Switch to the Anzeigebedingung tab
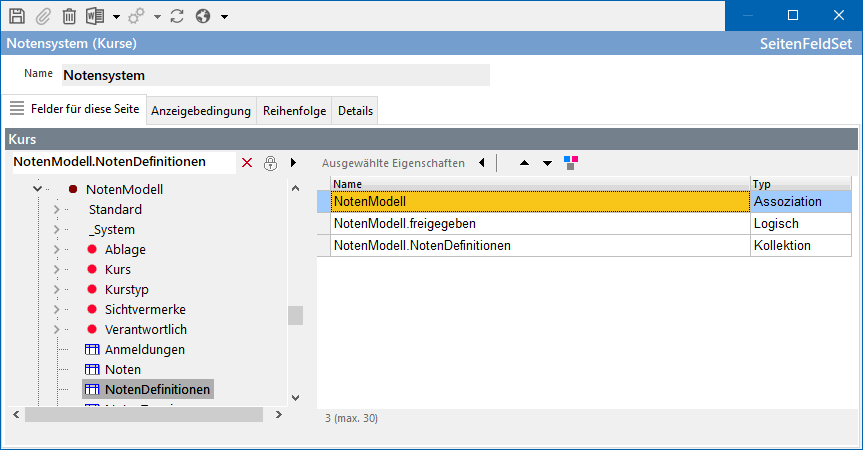Screen dimensions: 863x450 point(200,111)
